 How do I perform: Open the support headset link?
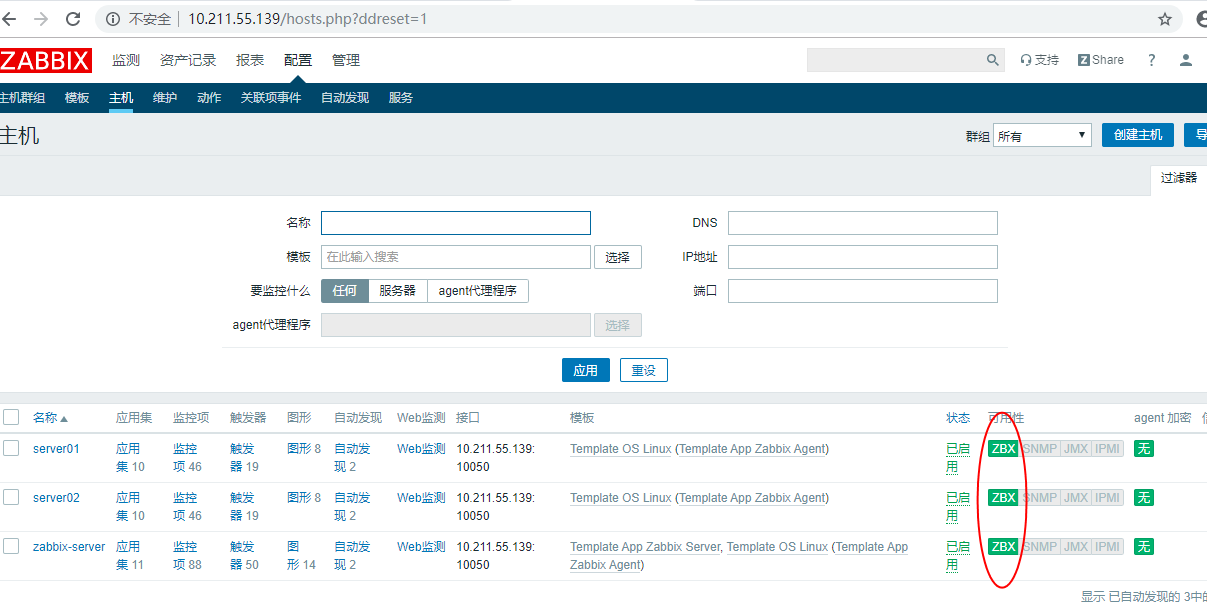point(1039,60)
